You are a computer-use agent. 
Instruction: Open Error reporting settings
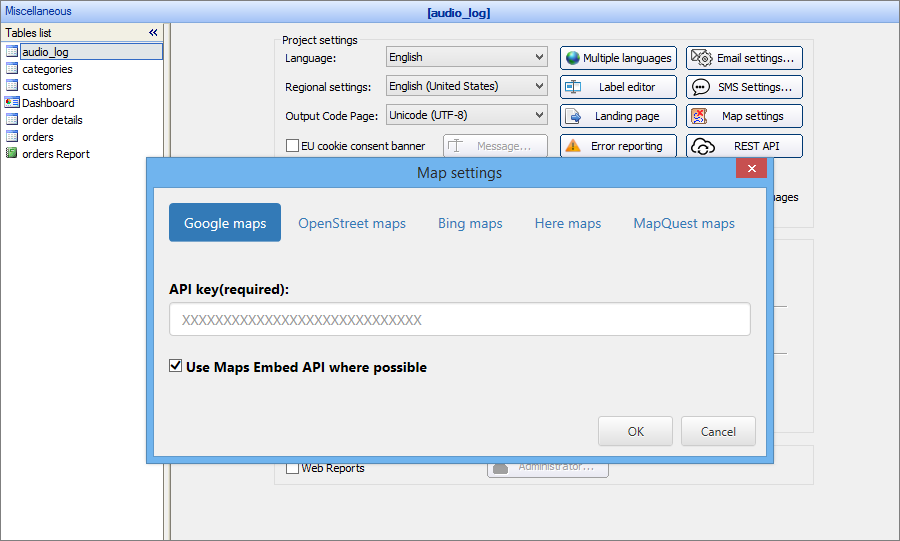point(618,146)
